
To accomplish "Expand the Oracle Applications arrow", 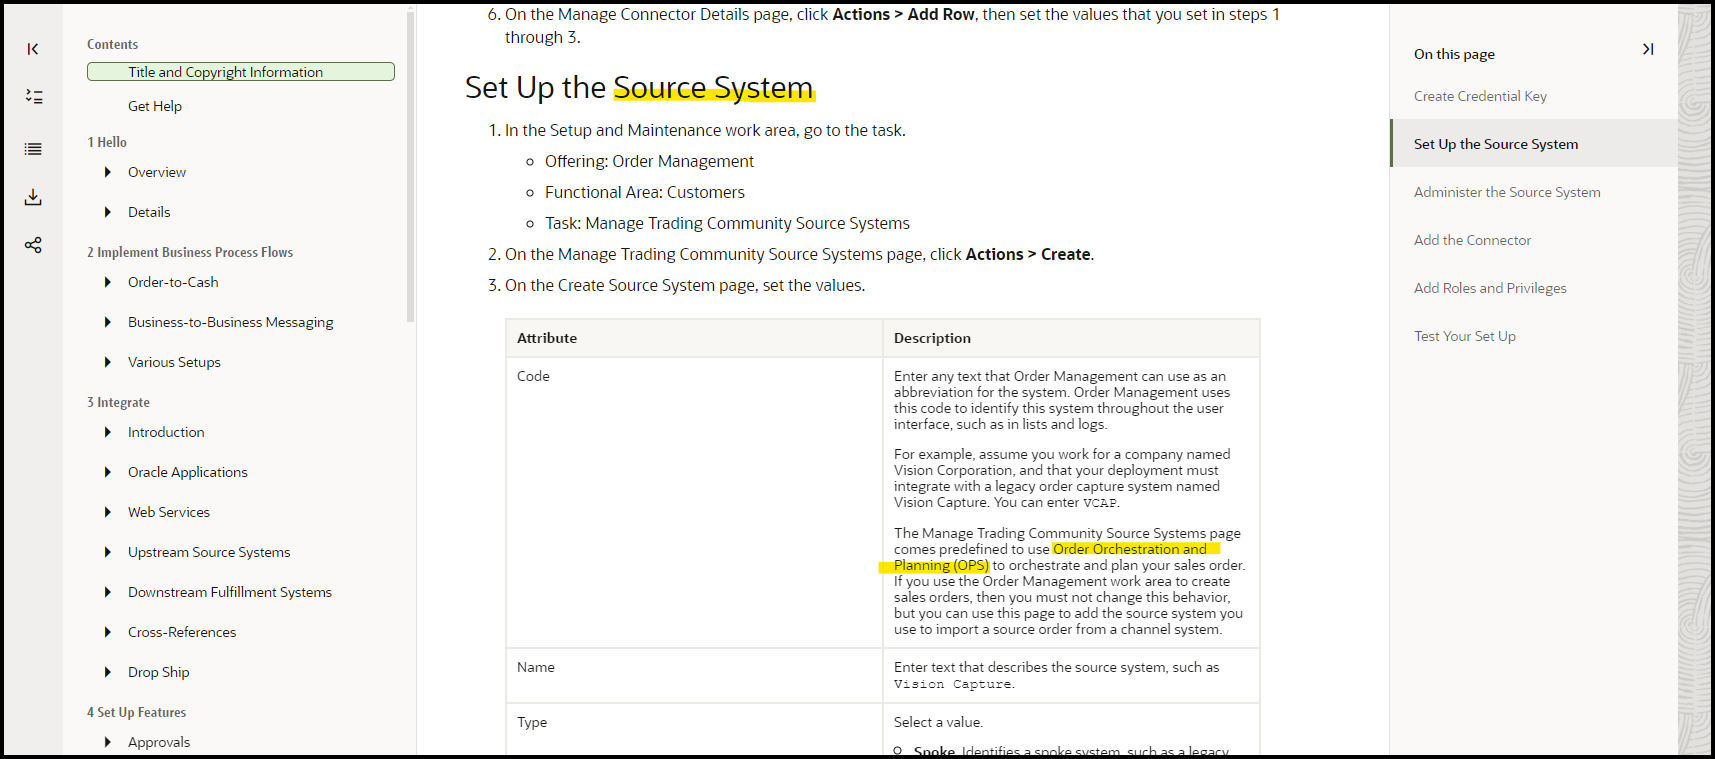I will (x=108, y=472).
